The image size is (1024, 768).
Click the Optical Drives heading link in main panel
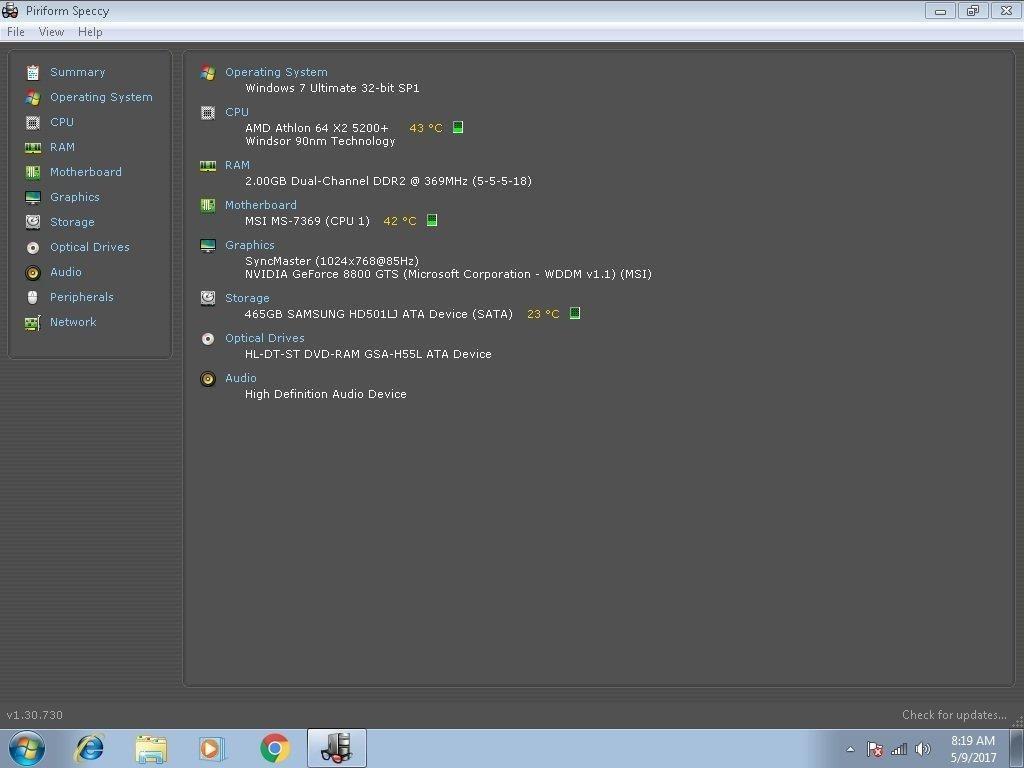coord(264,338)
